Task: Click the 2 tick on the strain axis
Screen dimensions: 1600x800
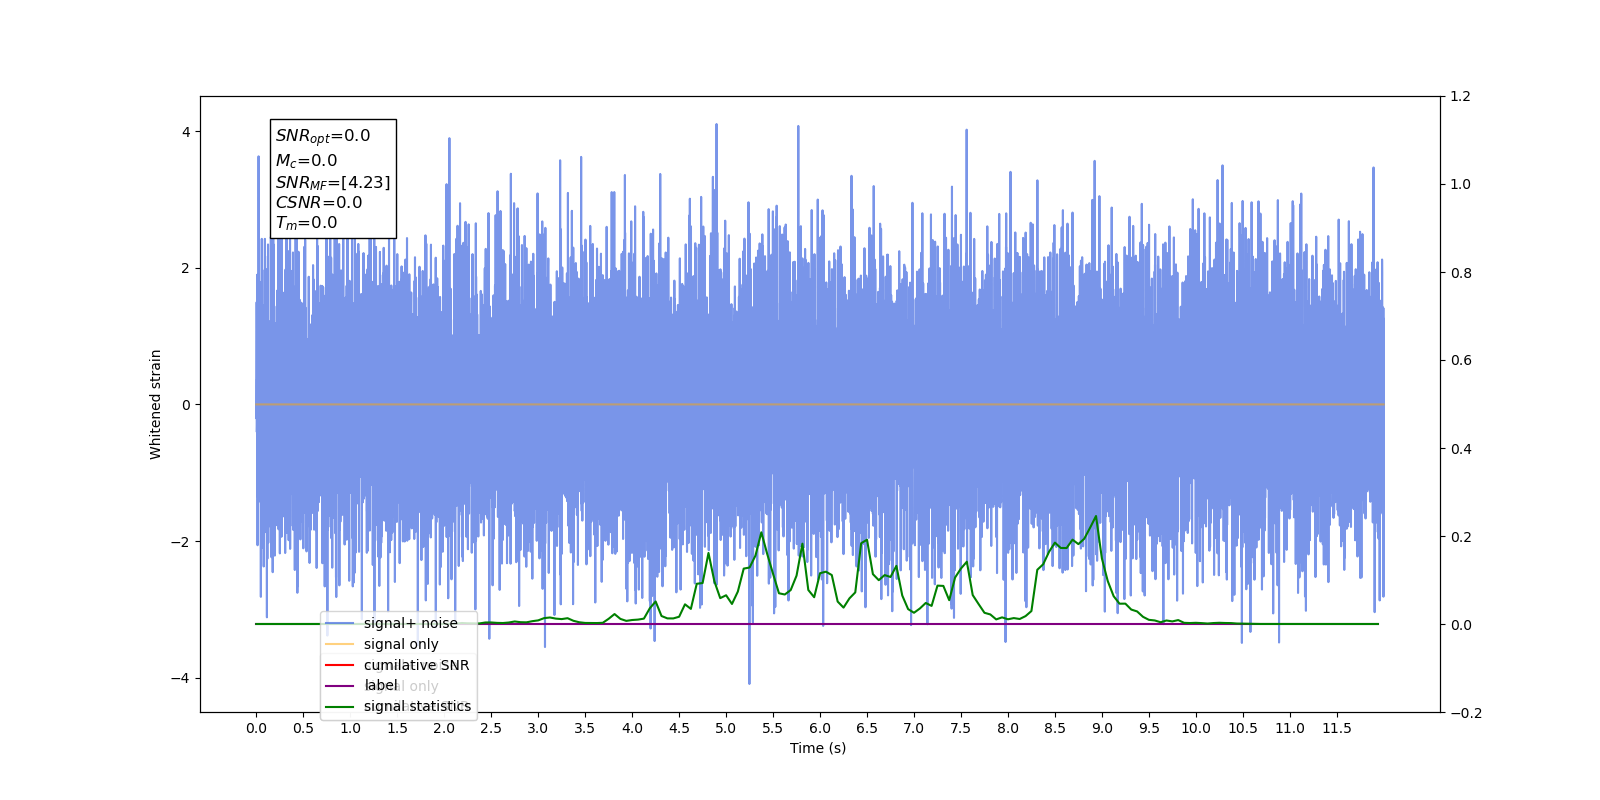Action: click(186, 268)
